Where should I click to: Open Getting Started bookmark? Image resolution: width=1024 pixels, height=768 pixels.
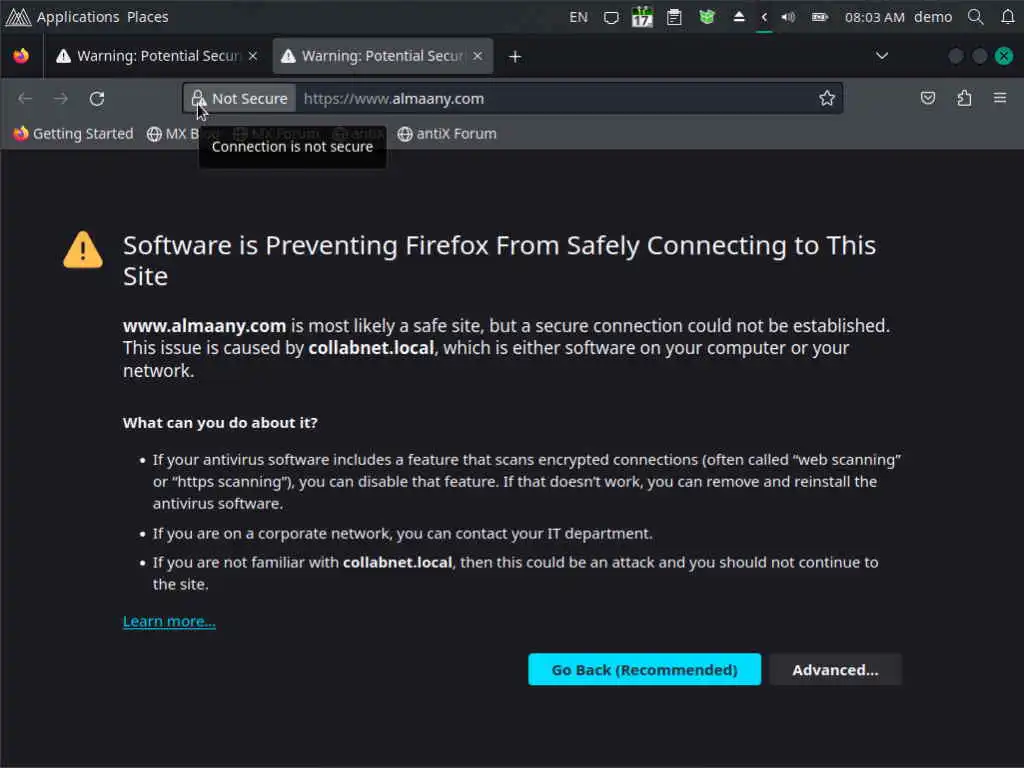(73, 134)
